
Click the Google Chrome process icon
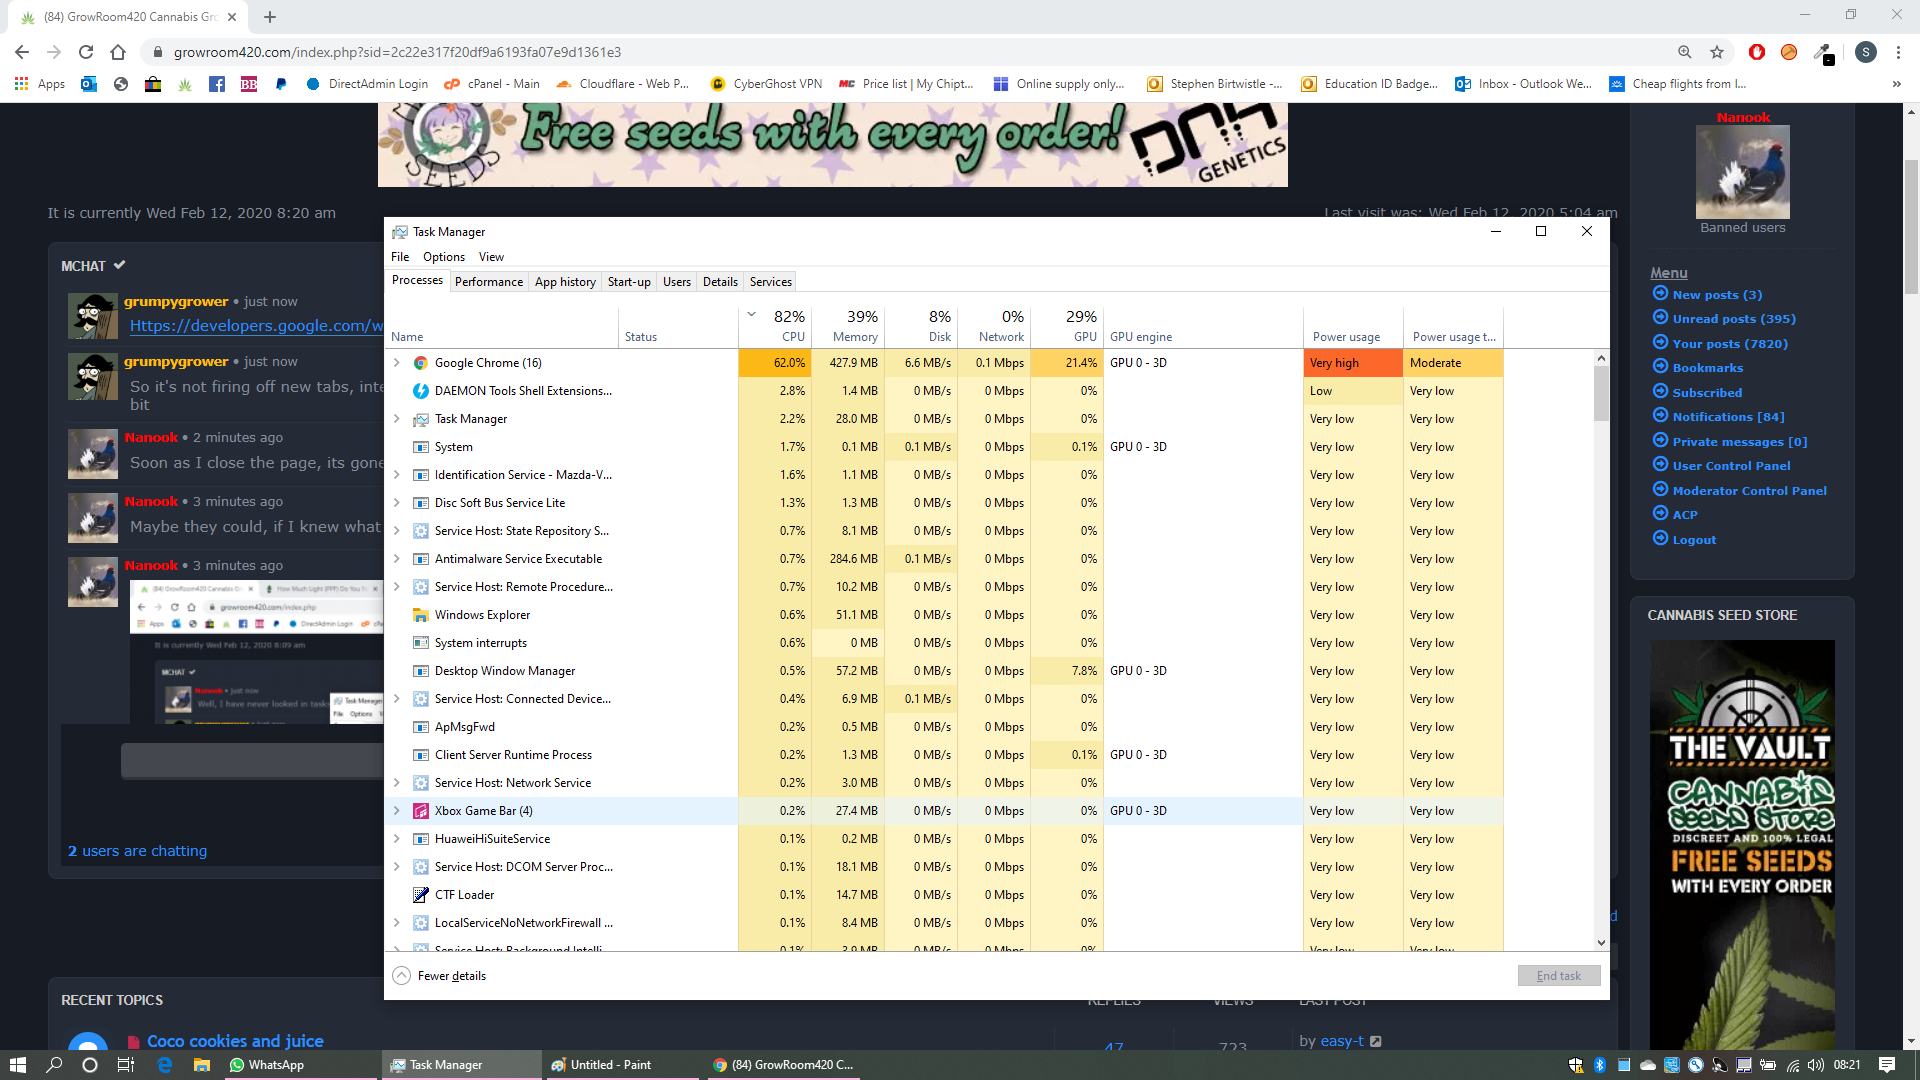tap(421, 363)
